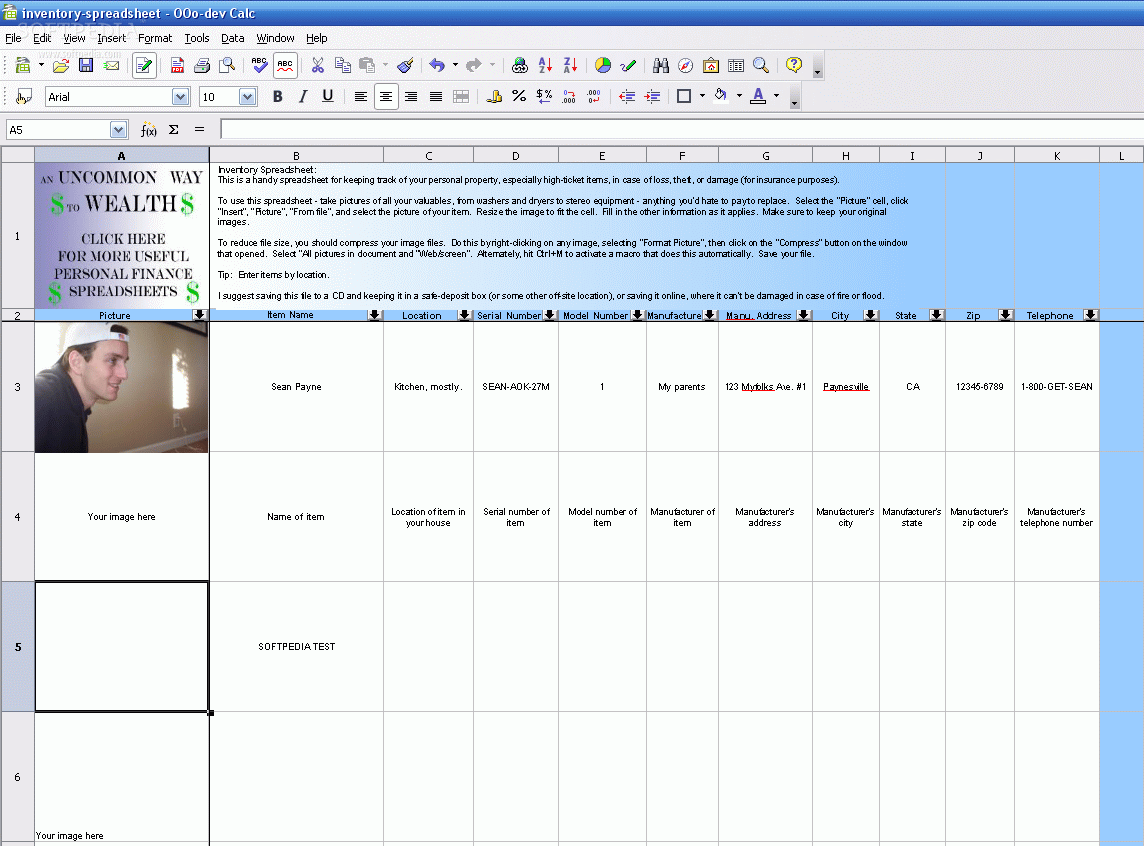Toggle Underline formatting
1144x846 pixels.
point(328,96)
